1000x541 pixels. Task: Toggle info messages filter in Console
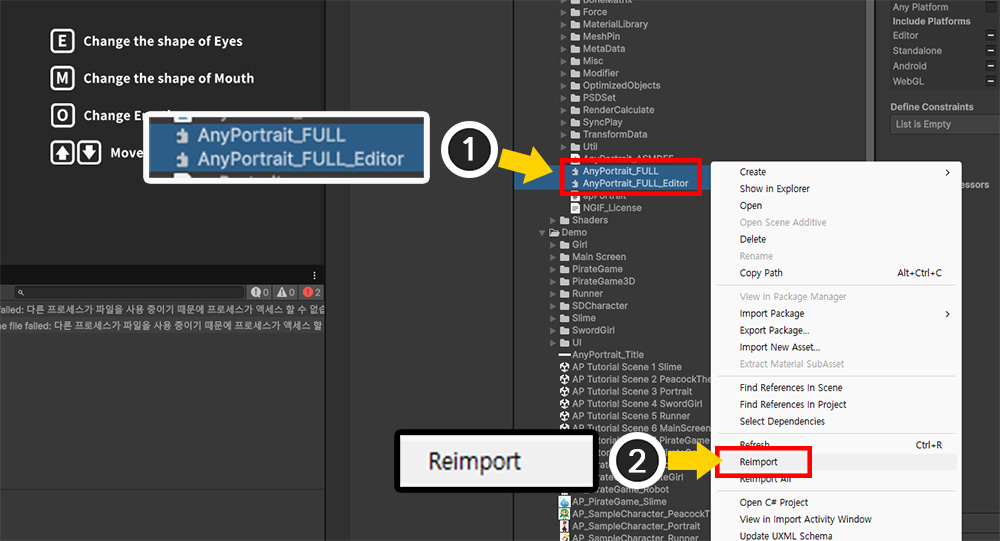pyautogui.click(x=260, y=292)
